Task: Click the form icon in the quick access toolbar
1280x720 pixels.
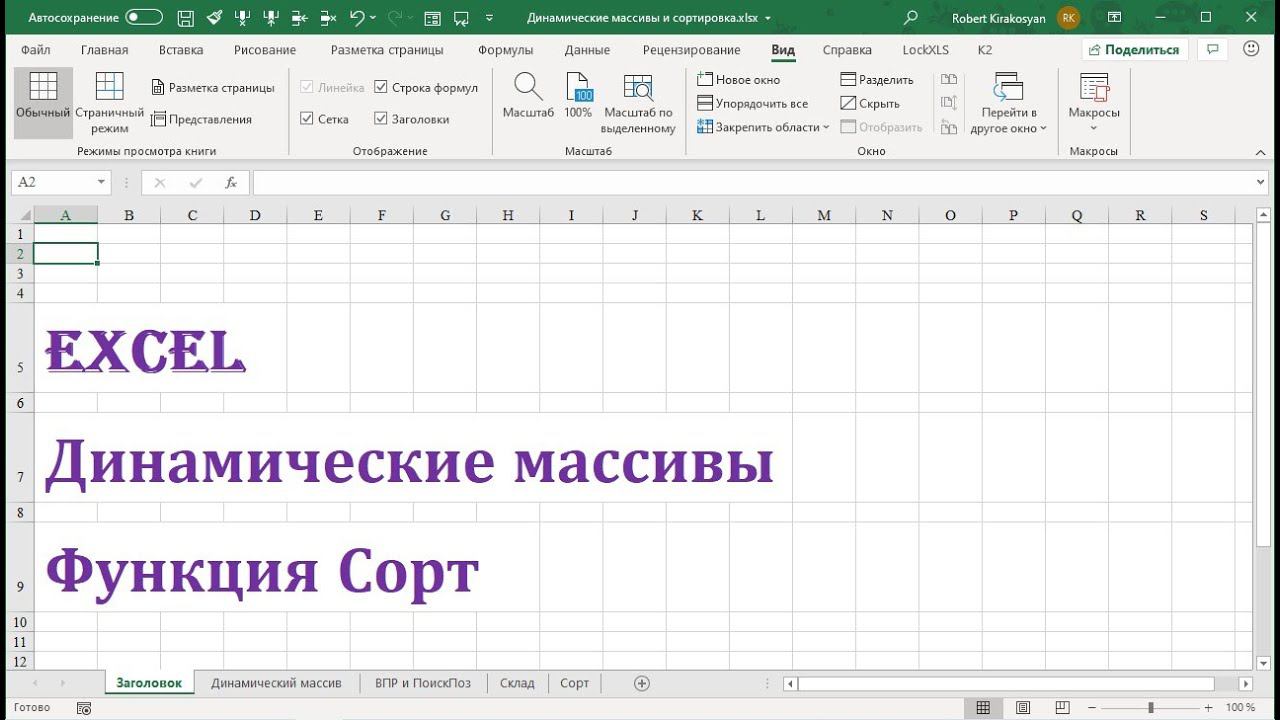Action: point(432,18)
